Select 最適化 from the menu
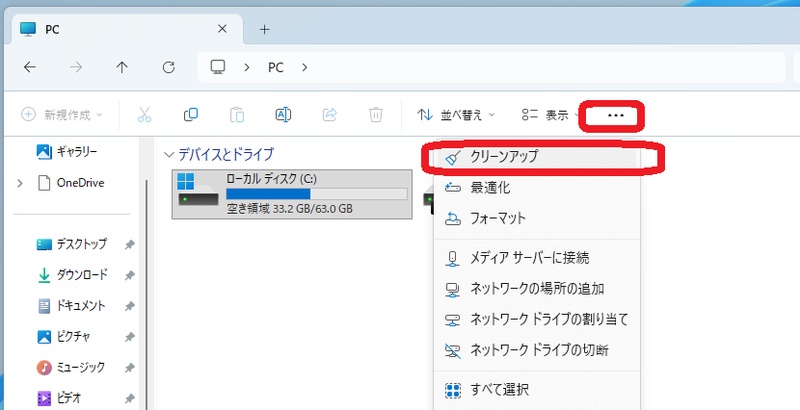 [x=537, y=188]
